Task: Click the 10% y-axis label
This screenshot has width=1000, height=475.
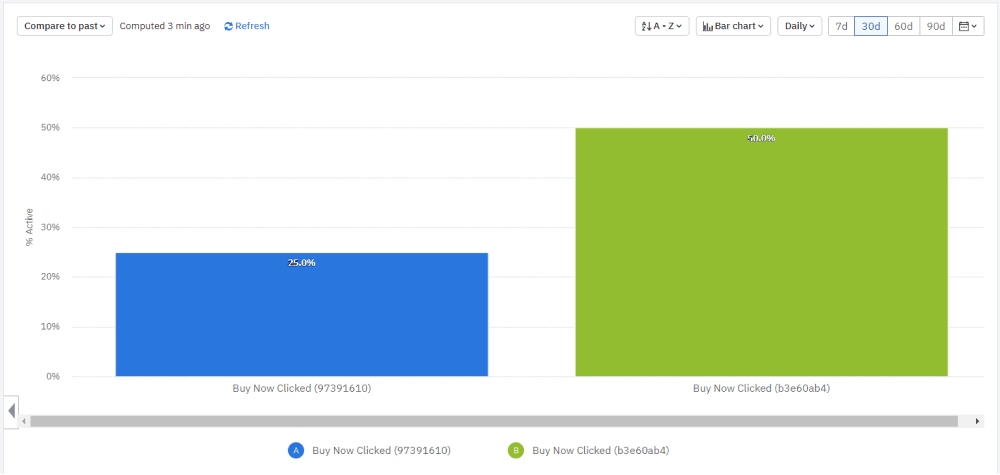Action: pos(50,326)
